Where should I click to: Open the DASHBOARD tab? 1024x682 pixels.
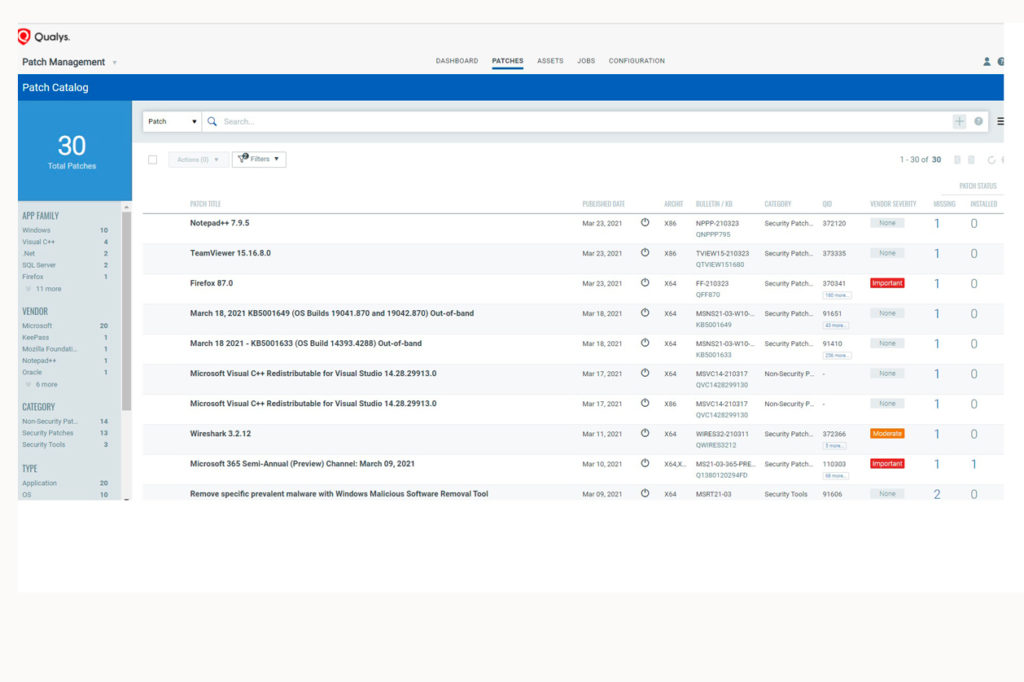(x=456, y=61)
